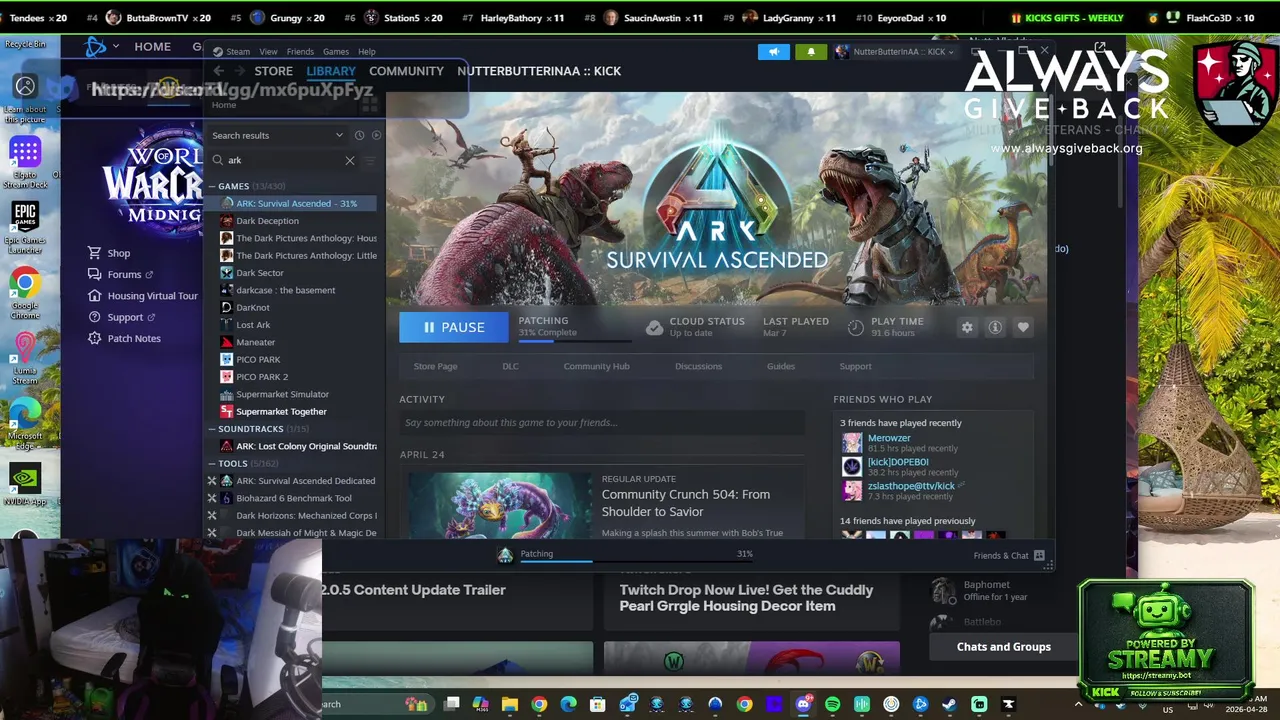Switch to the COMMUNITY tab
Image resolution: width=1280 pixels, height=720 pixels.
[x=406, y=71]
